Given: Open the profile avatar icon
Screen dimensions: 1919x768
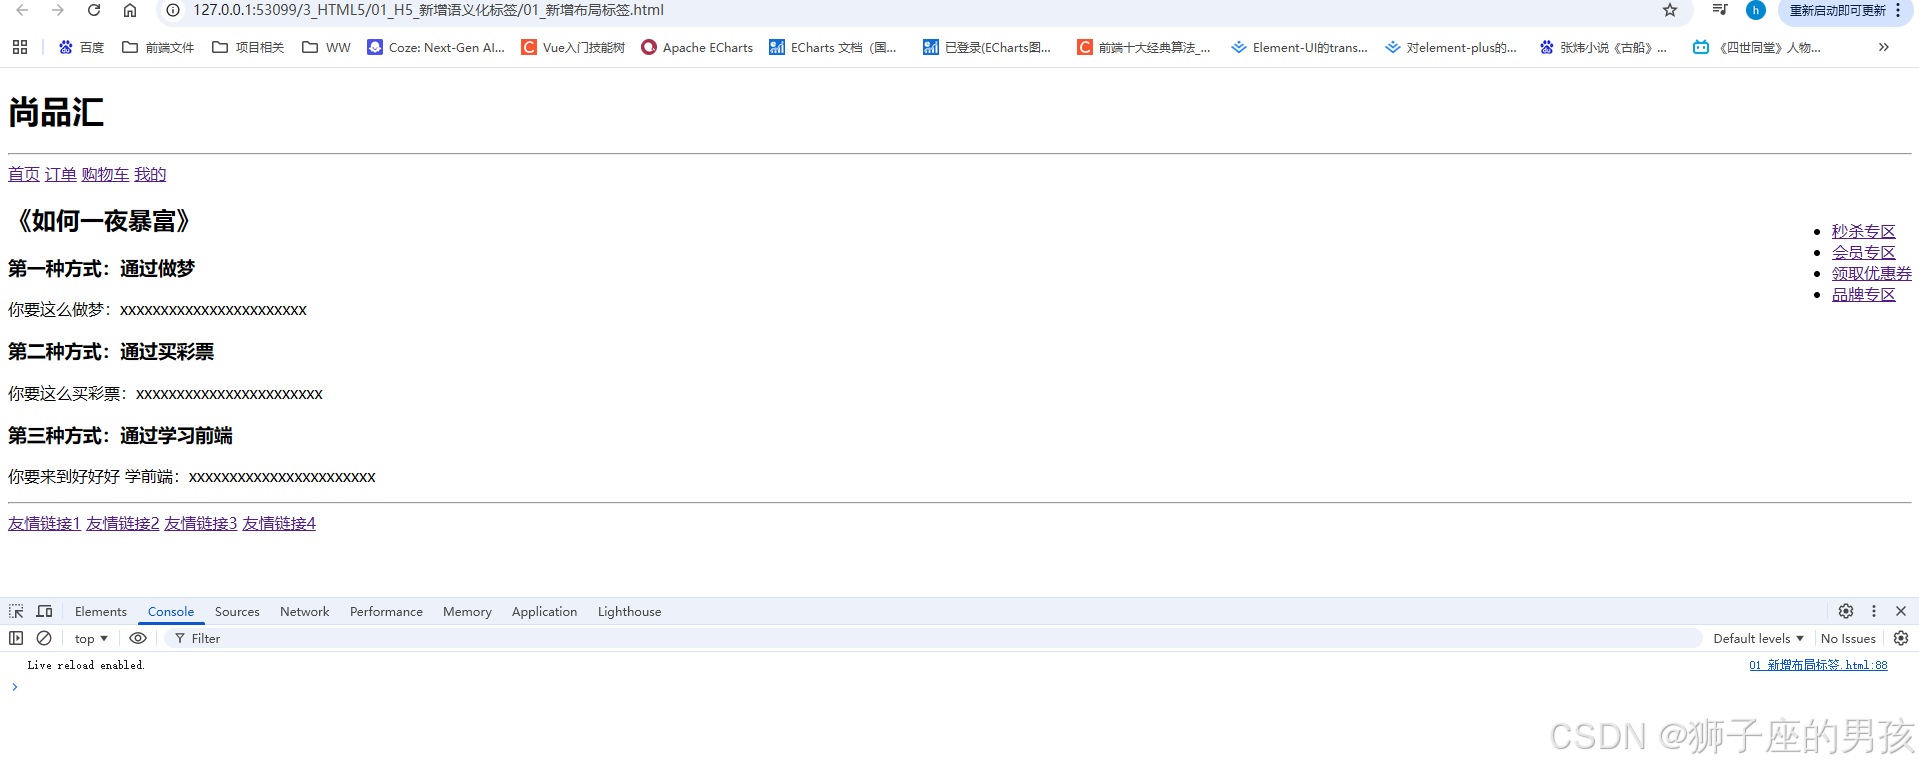Looking at the screenshot, I should (1756, 10).
